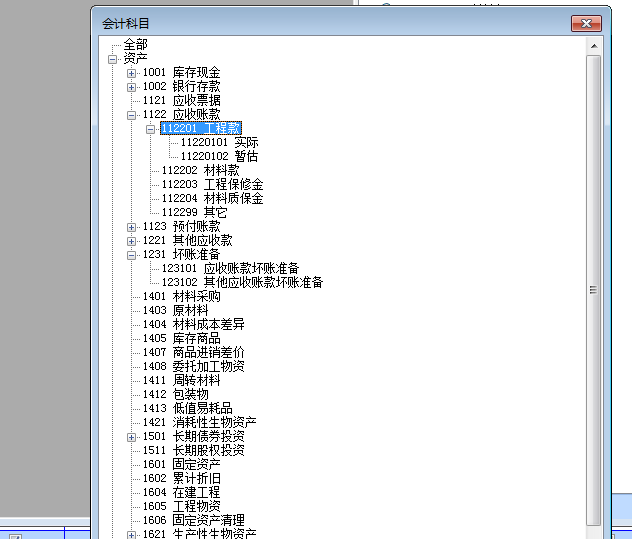Select account 1407 商品进销差价
The height and width of the screenshot is (539, 632).
pyautogui.click(x=193, y=352)
